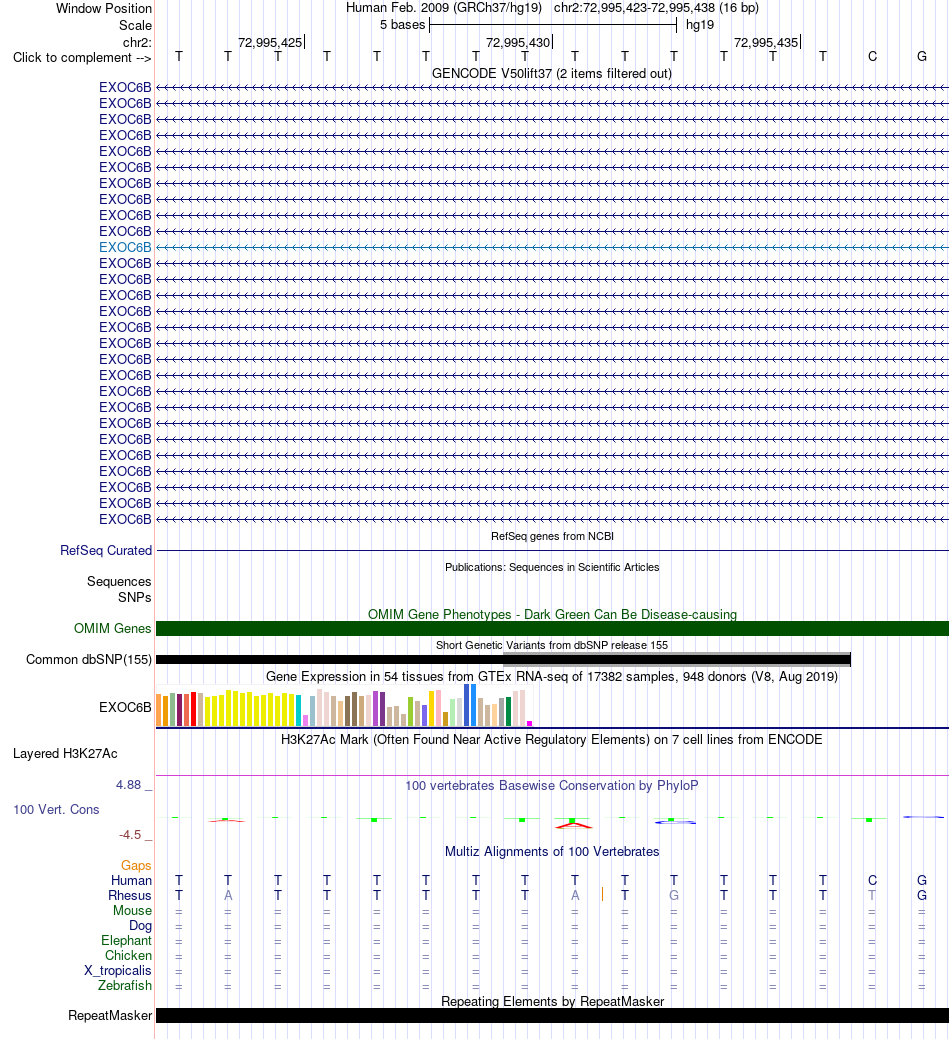Click the orange Gaps label

pos(136,865)
